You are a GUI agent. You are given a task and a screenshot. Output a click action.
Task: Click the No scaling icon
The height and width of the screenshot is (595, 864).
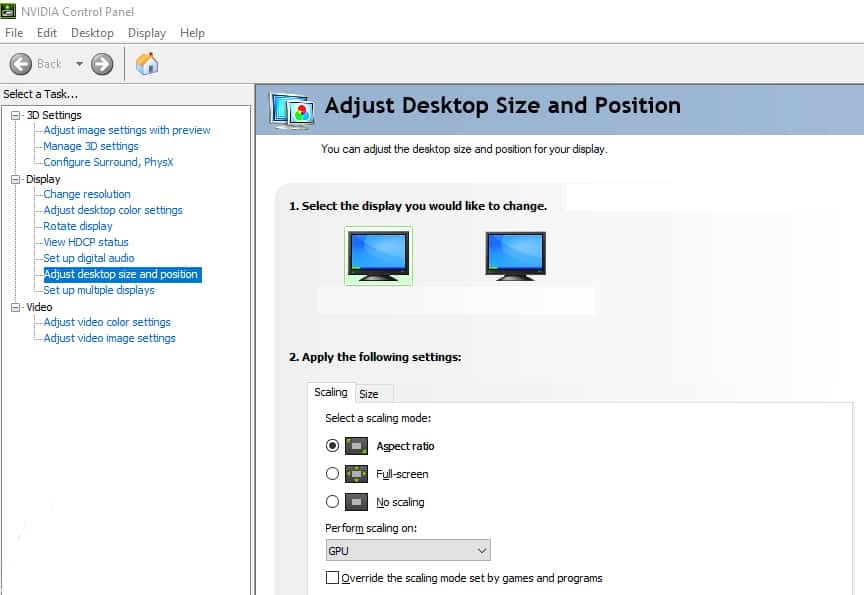click(356, 502)
